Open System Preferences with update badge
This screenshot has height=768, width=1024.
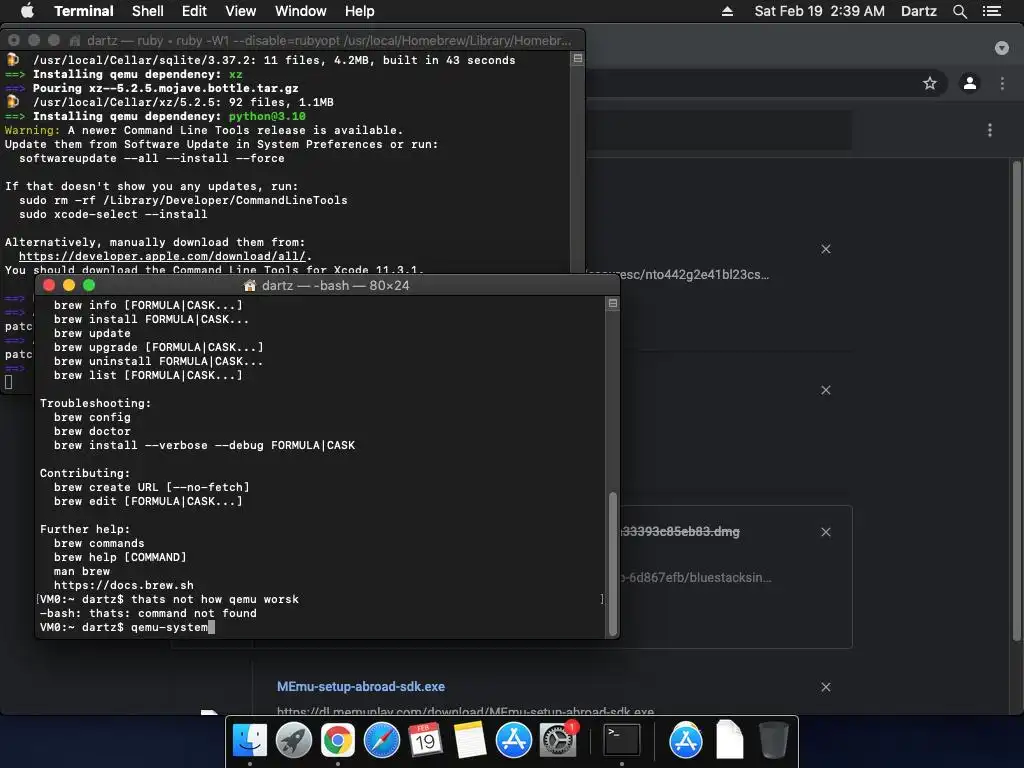558,740
